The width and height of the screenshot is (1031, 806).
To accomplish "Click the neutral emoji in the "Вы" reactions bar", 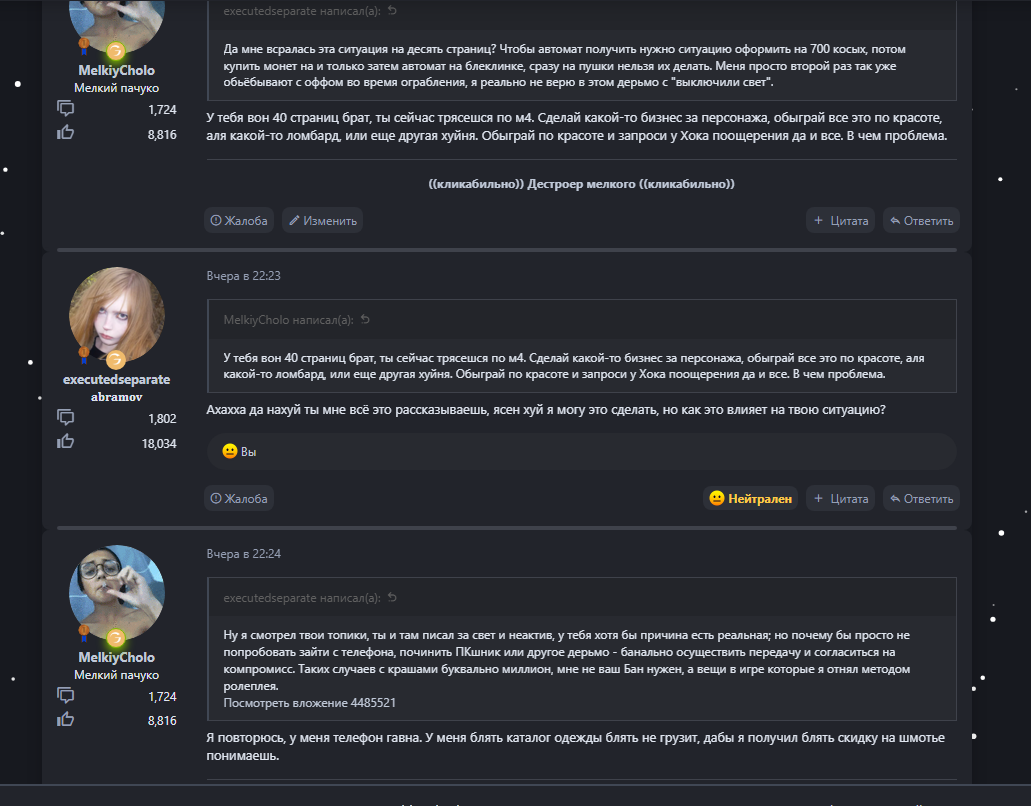I will pos(230,452).
